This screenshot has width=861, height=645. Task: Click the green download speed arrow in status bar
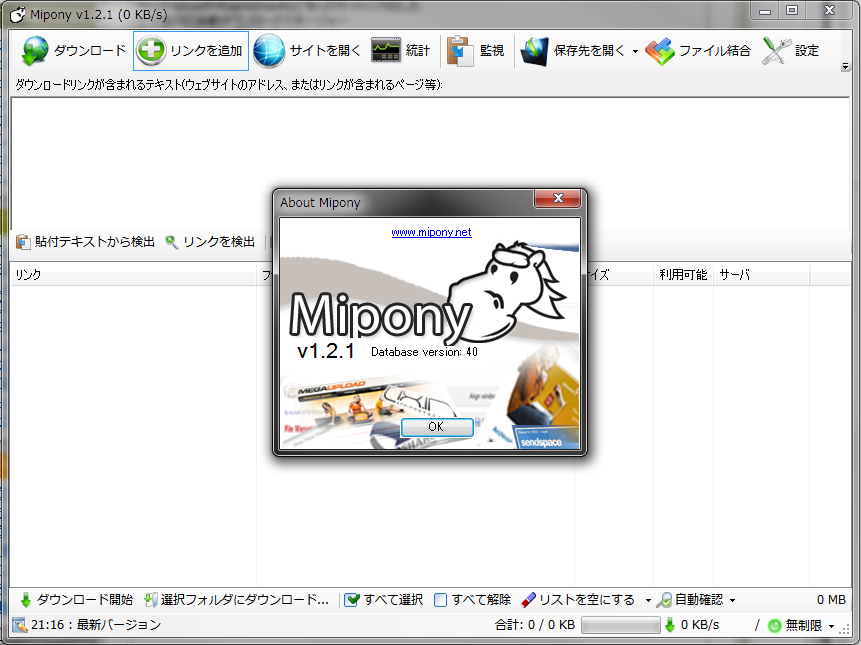pos(670,625)
